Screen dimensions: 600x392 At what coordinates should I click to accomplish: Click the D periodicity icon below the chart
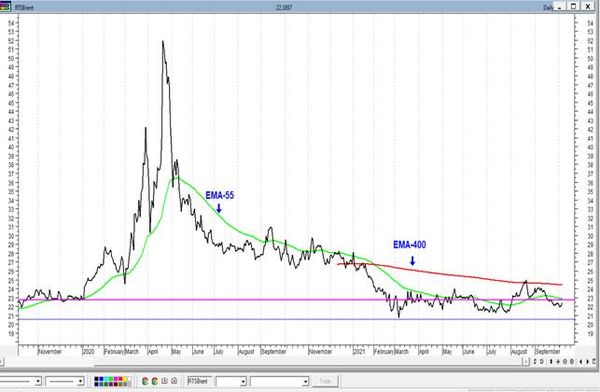[x=541, y=361]
